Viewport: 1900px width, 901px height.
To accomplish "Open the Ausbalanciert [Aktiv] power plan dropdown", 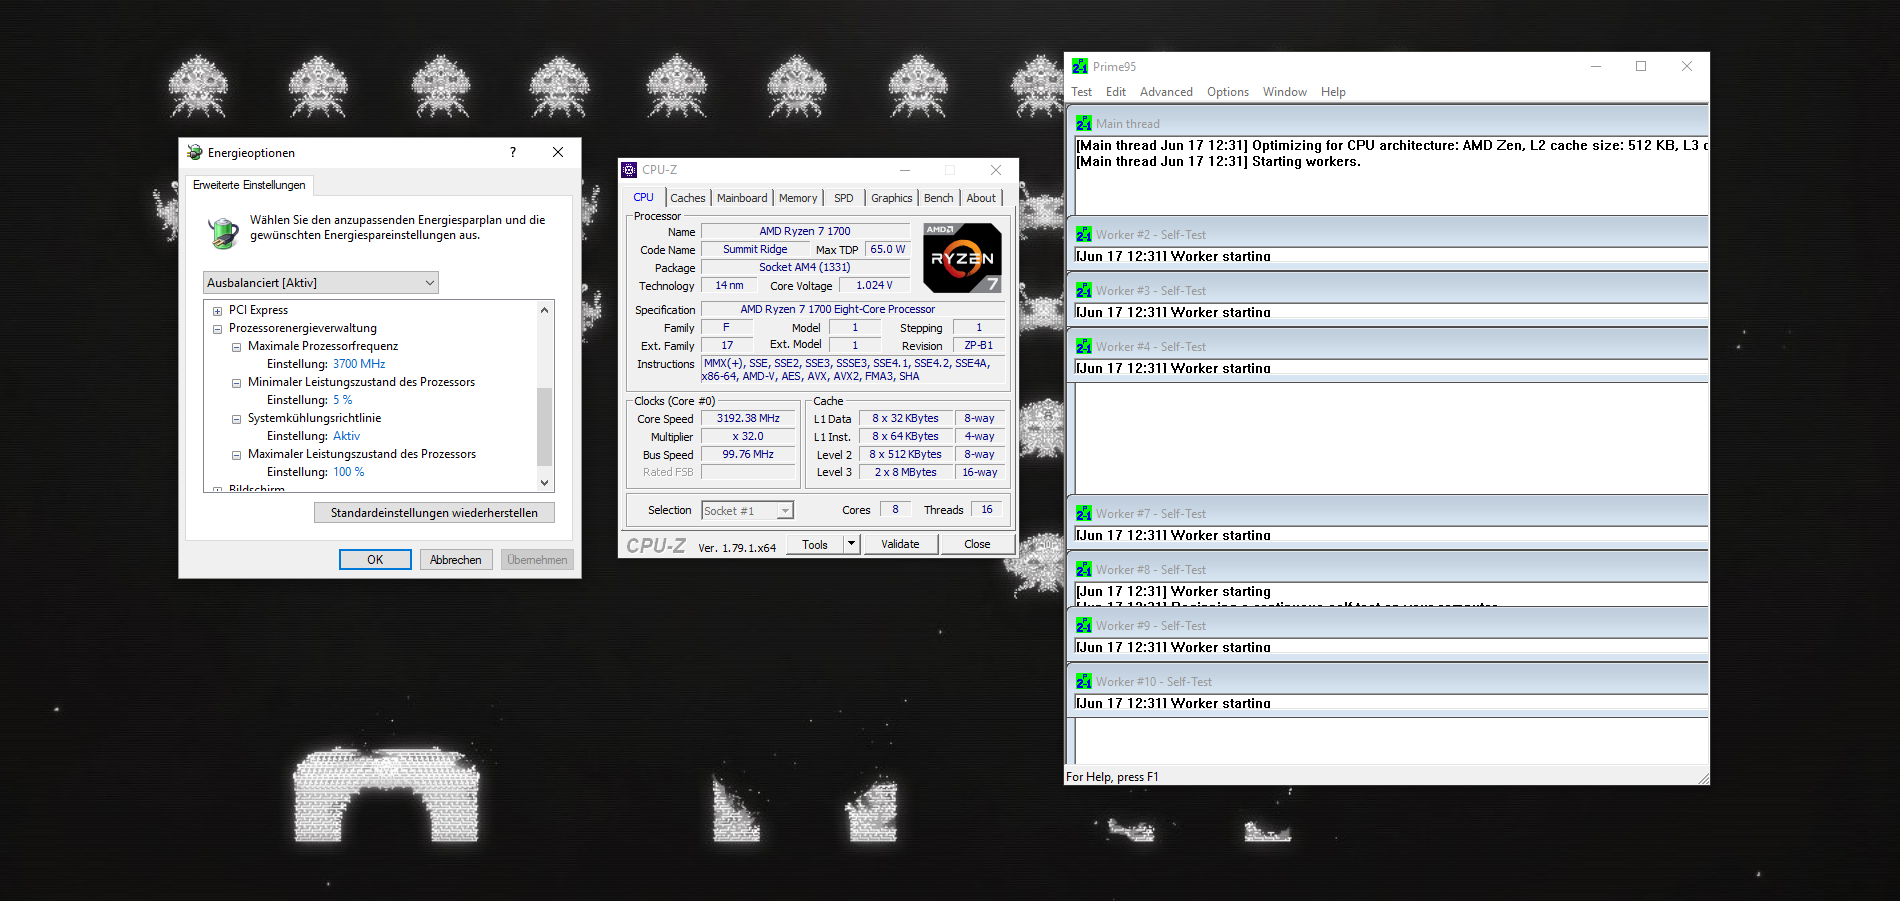I will [321, 283].
